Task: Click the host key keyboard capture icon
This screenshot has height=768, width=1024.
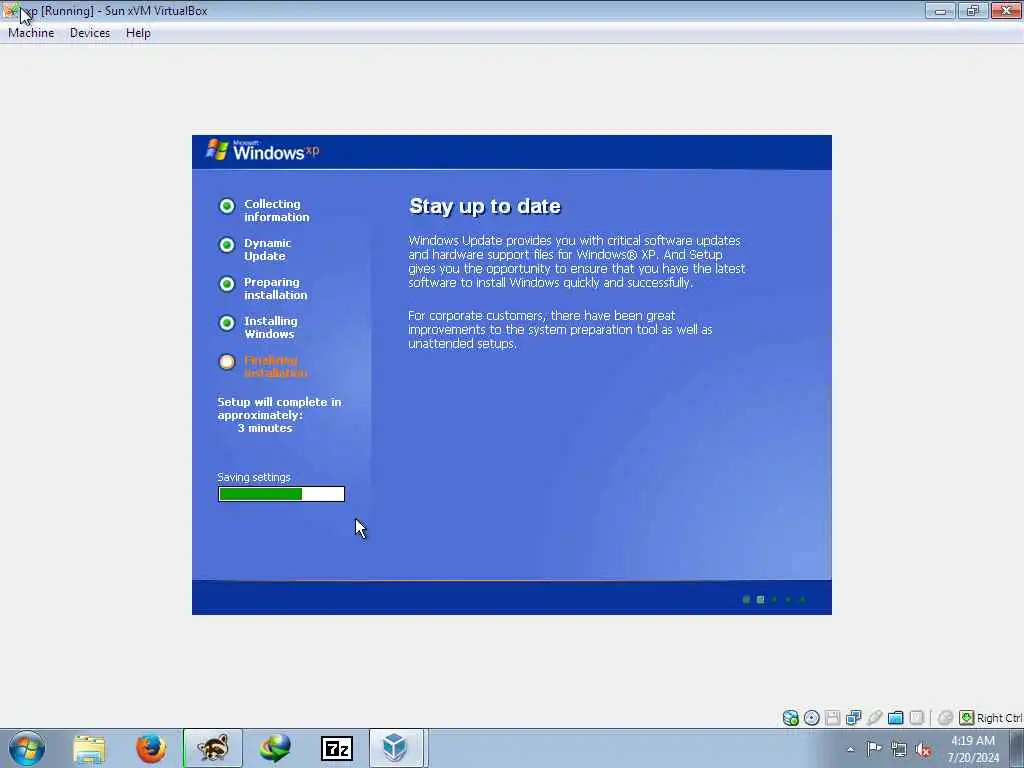Action: pyautogui.click(x=967, y=718)
